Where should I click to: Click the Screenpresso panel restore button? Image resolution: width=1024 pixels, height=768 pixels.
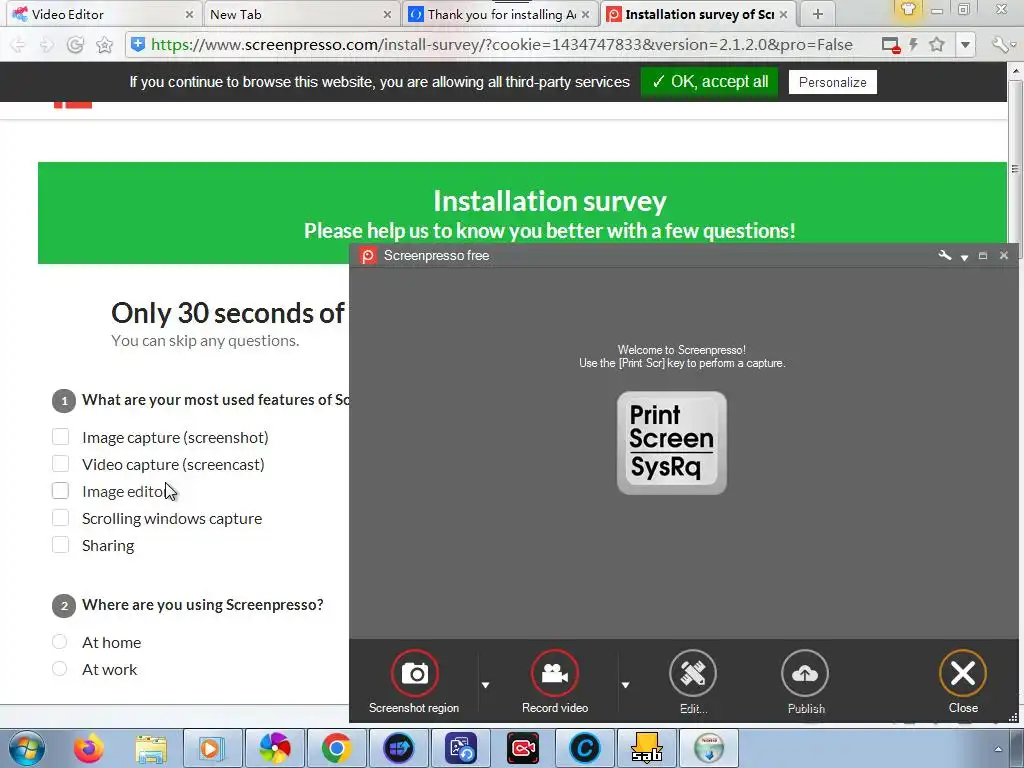pyautogui.click(x=983, y=256)
